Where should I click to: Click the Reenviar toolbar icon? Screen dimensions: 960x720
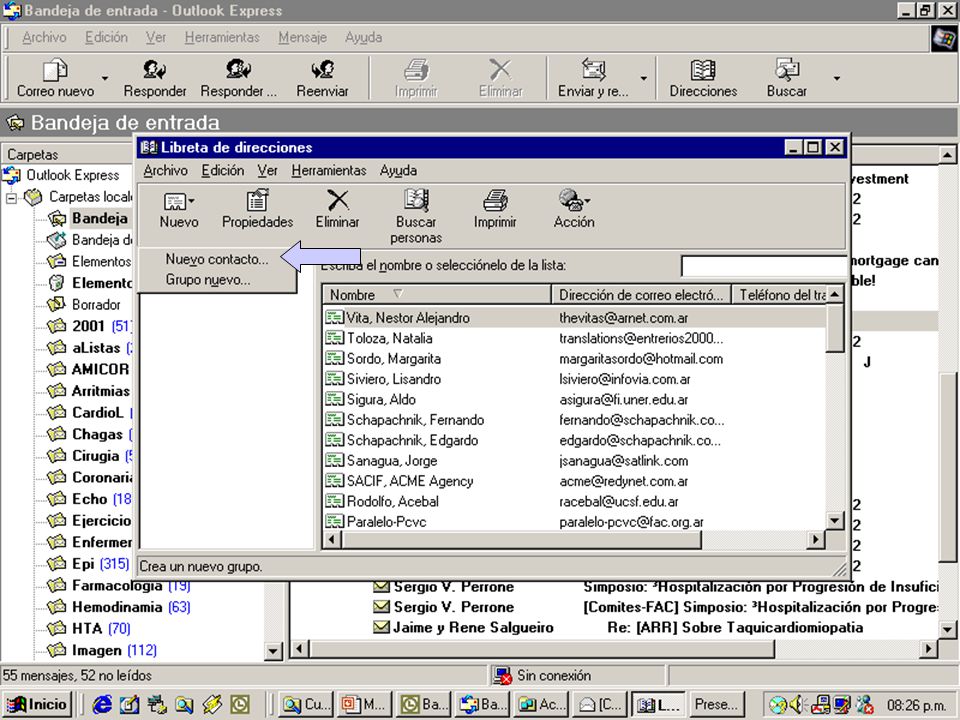pos(322,70)
